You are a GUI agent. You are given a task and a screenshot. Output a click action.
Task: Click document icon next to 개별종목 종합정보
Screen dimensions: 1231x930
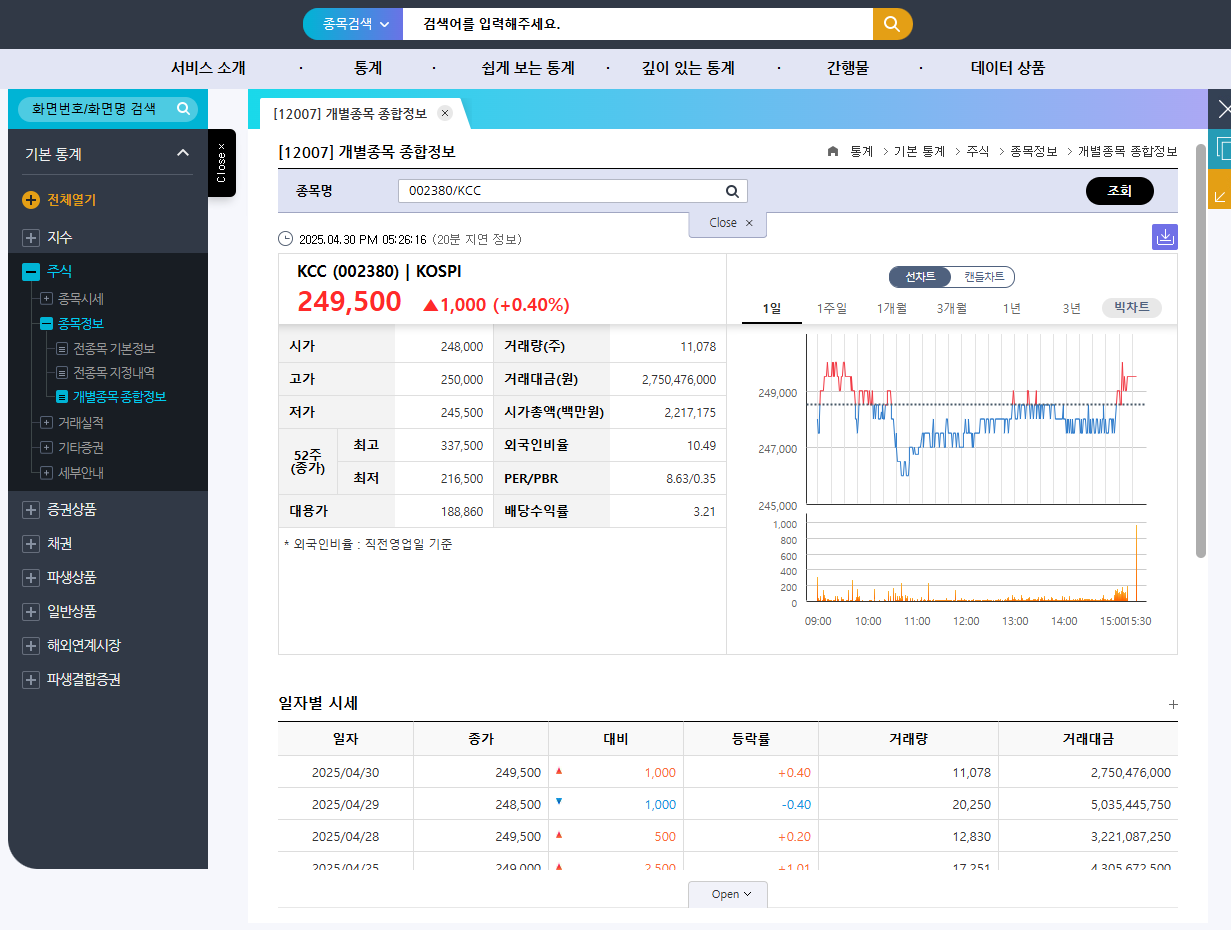[62, 397]
